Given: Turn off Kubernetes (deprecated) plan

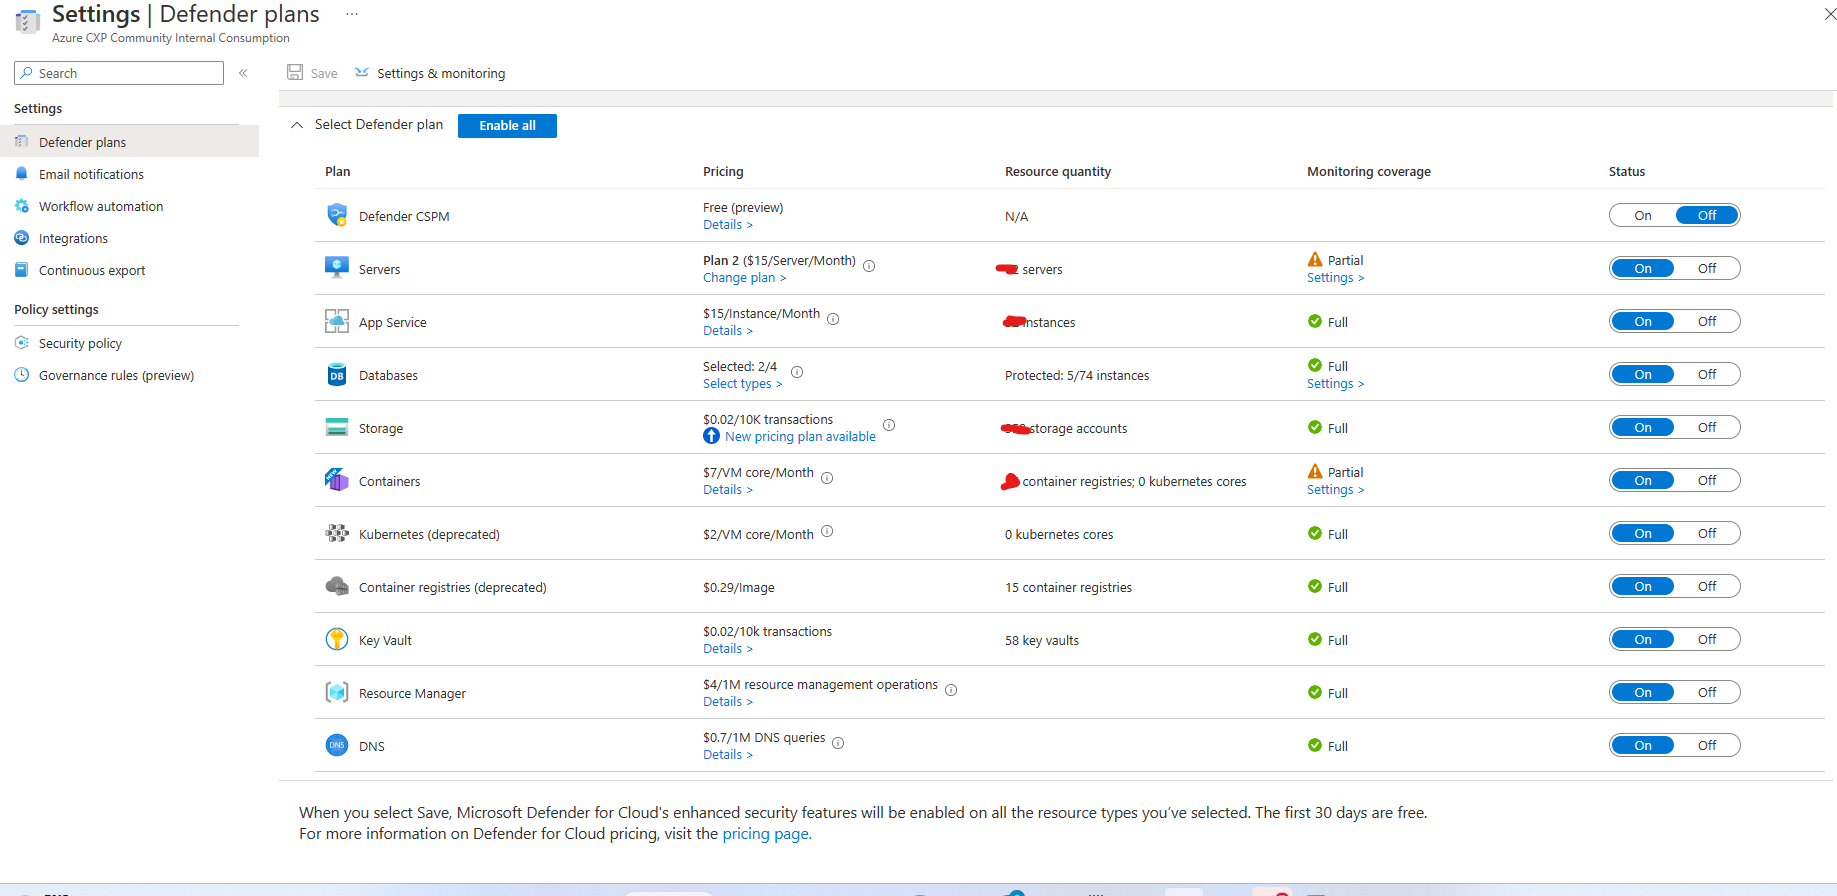Looking at the screenshot, I should coord(1707,533).
